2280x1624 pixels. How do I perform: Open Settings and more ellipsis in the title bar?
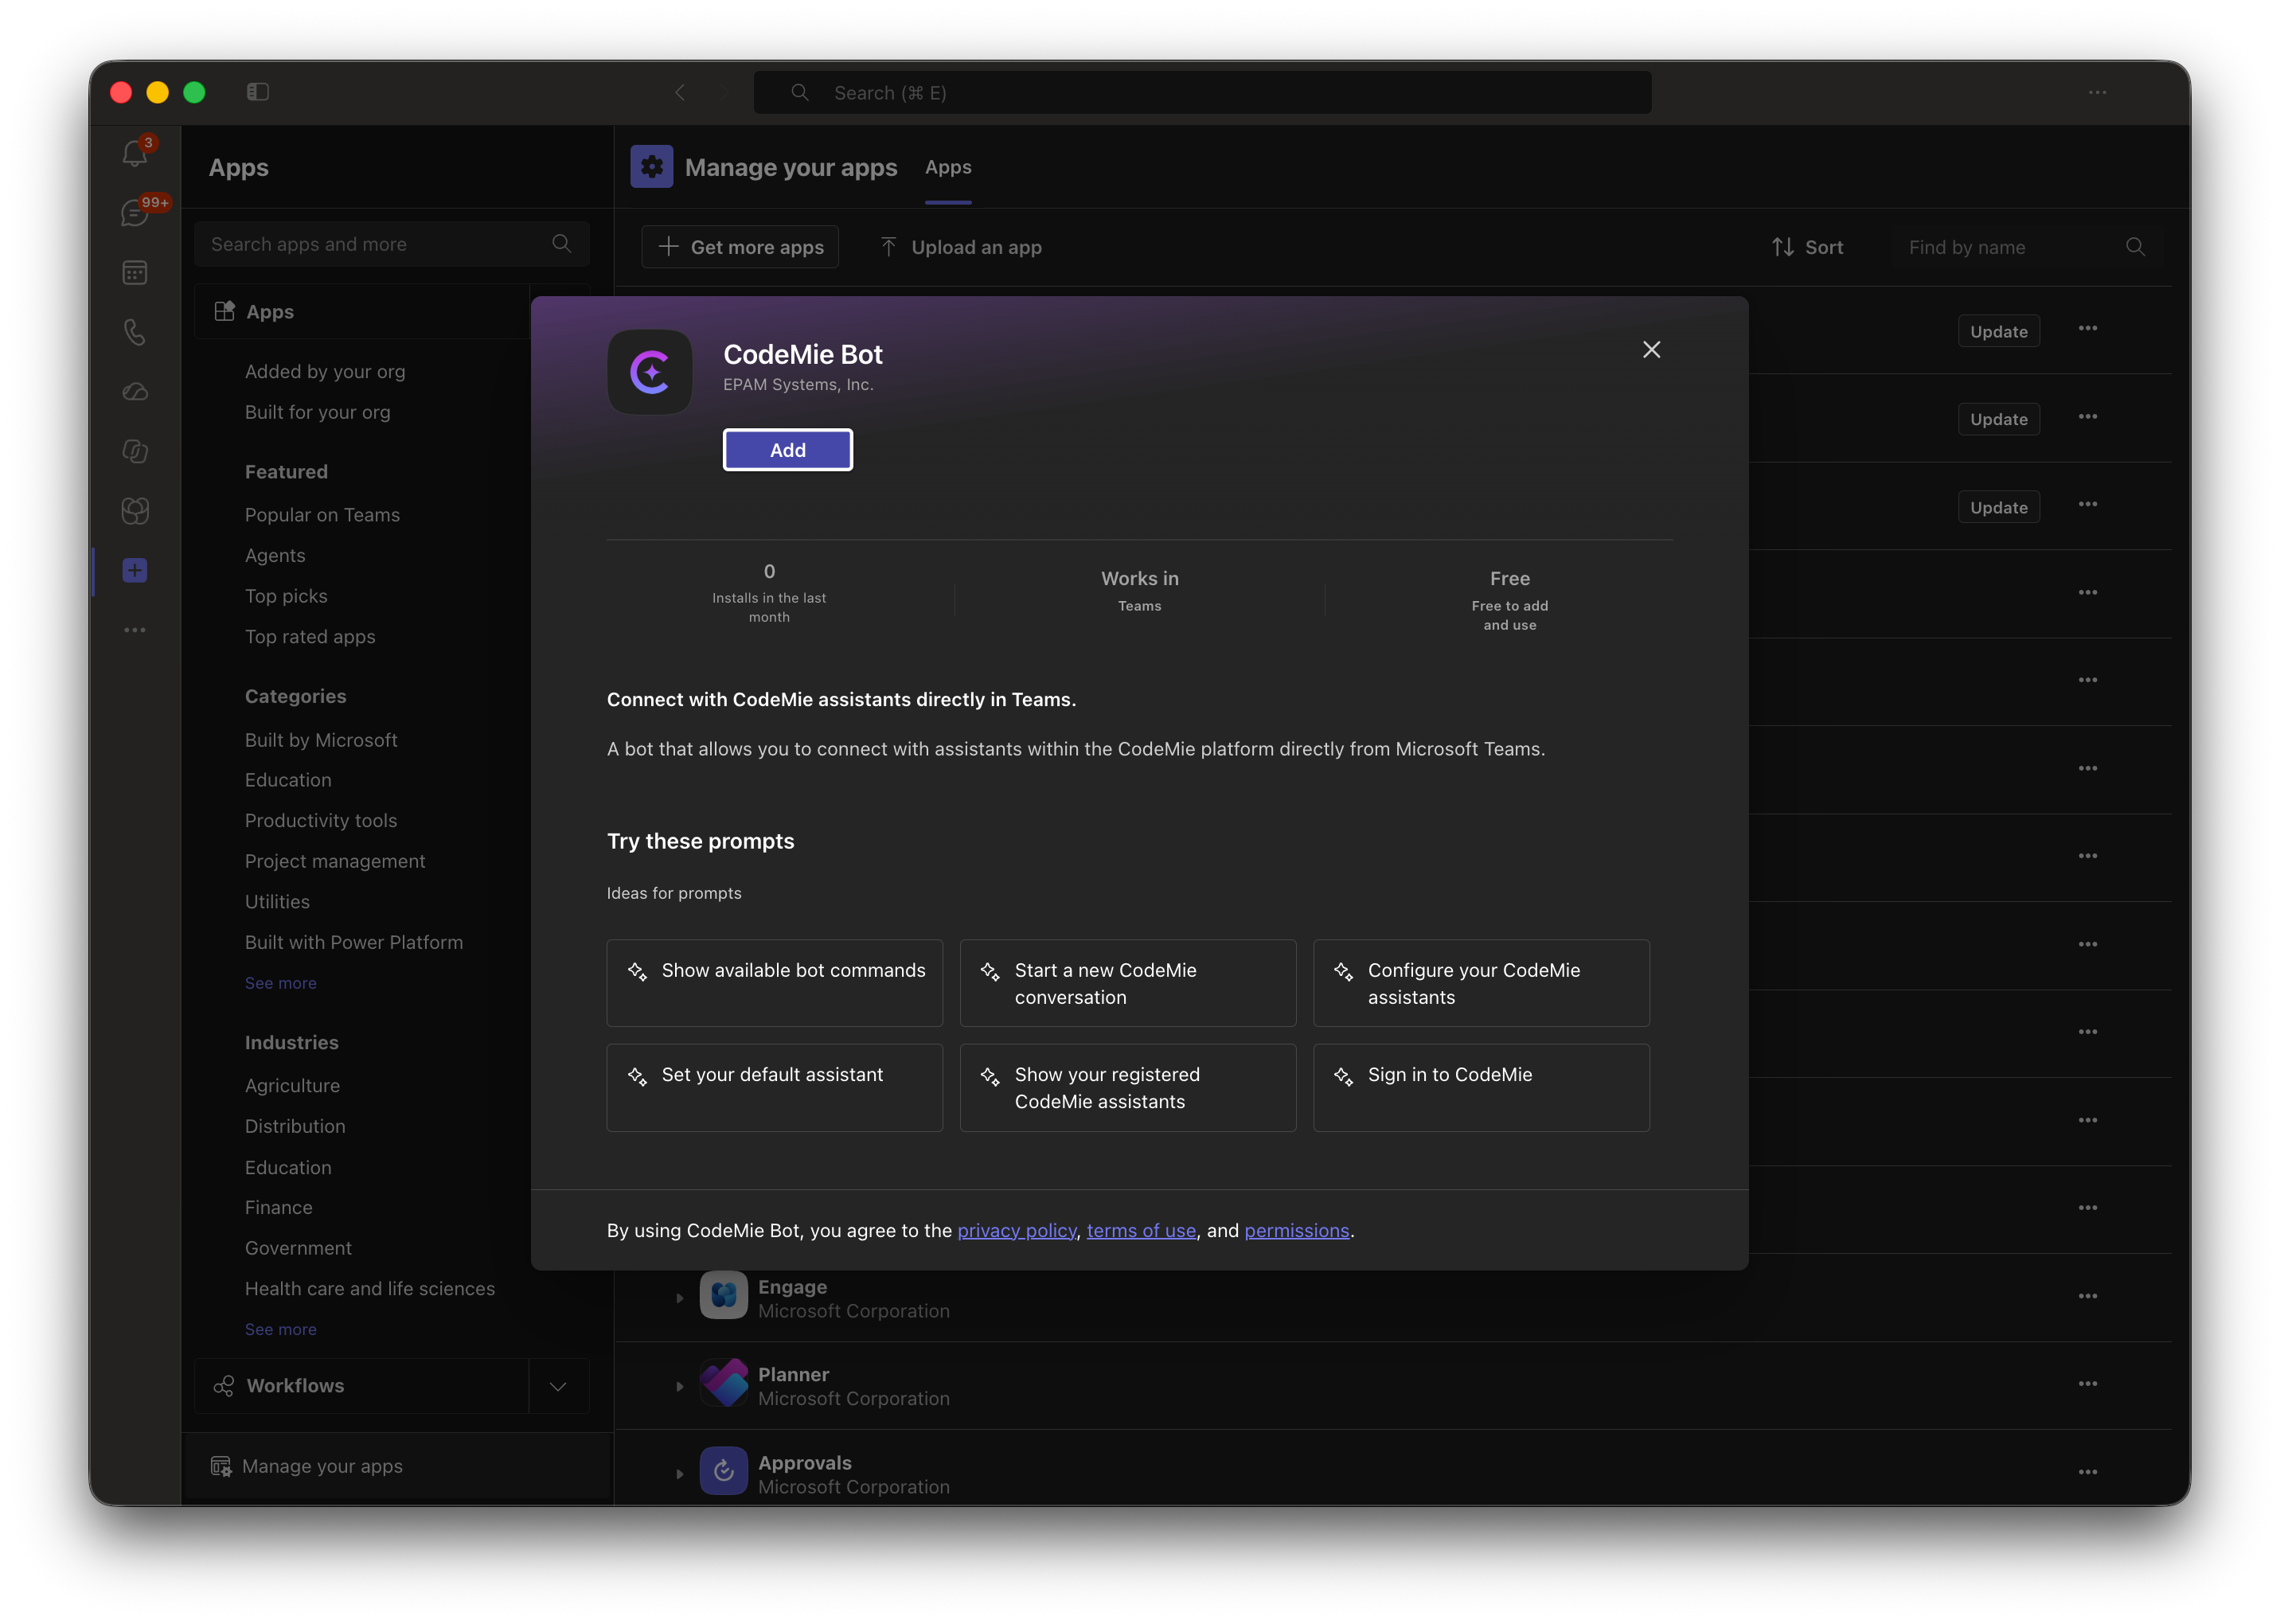(2098, 92)
